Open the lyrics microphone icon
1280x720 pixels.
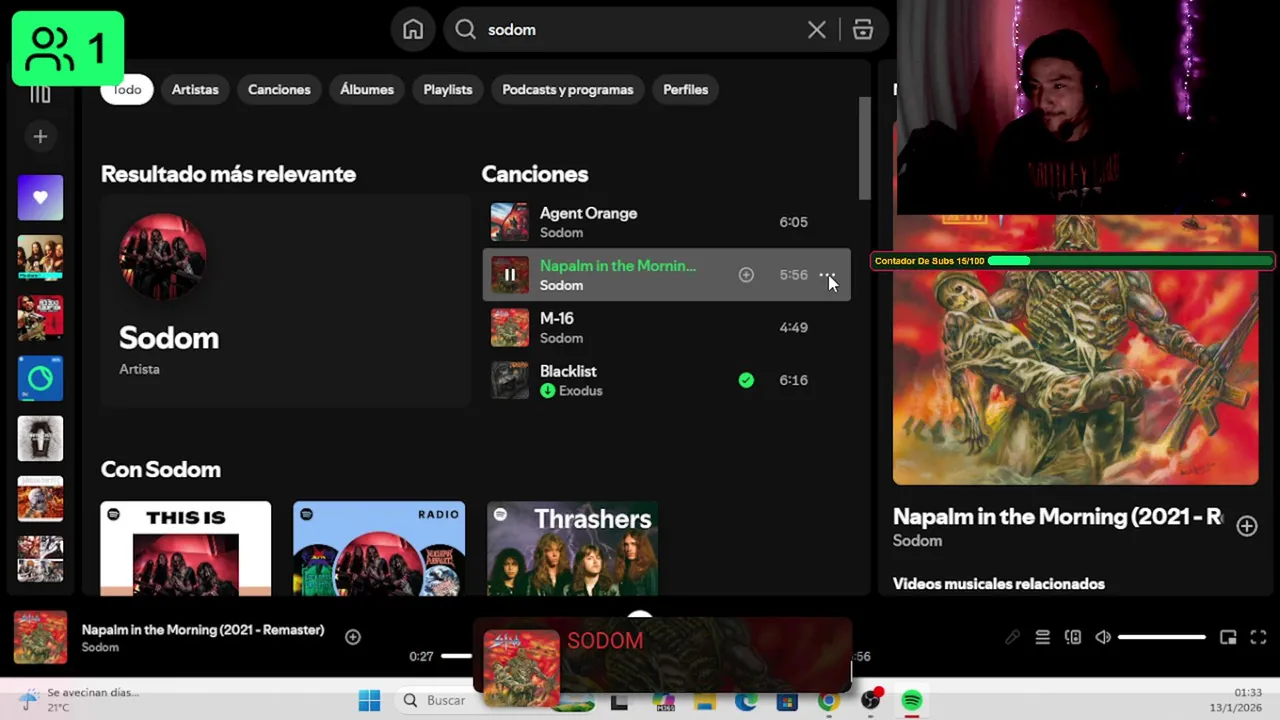click(1012, 638)
